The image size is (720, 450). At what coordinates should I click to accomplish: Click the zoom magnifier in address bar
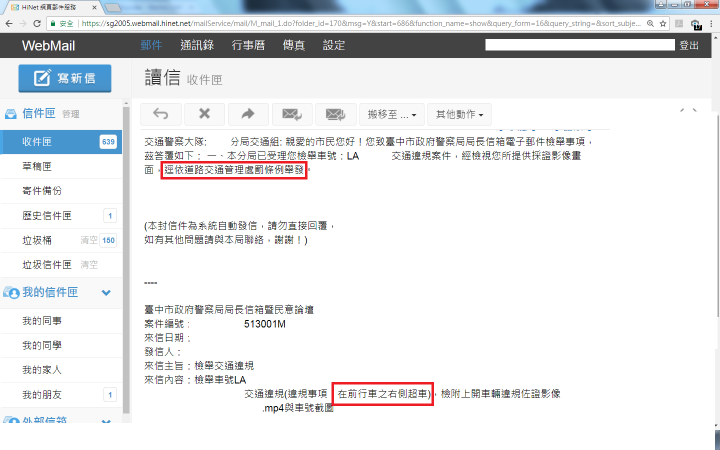[x=650, y=23]
